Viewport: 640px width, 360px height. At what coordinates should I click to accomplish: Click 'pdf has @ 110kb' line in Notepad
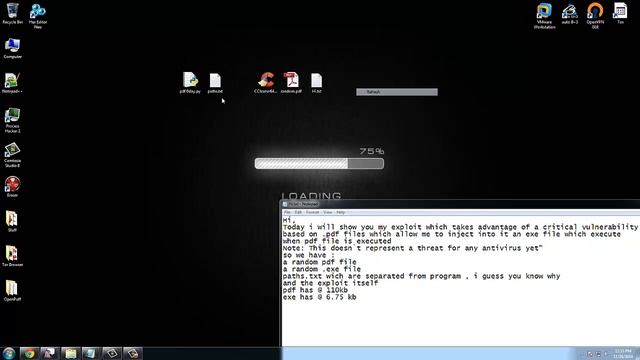pyautogui.click(x=315, y=290)
